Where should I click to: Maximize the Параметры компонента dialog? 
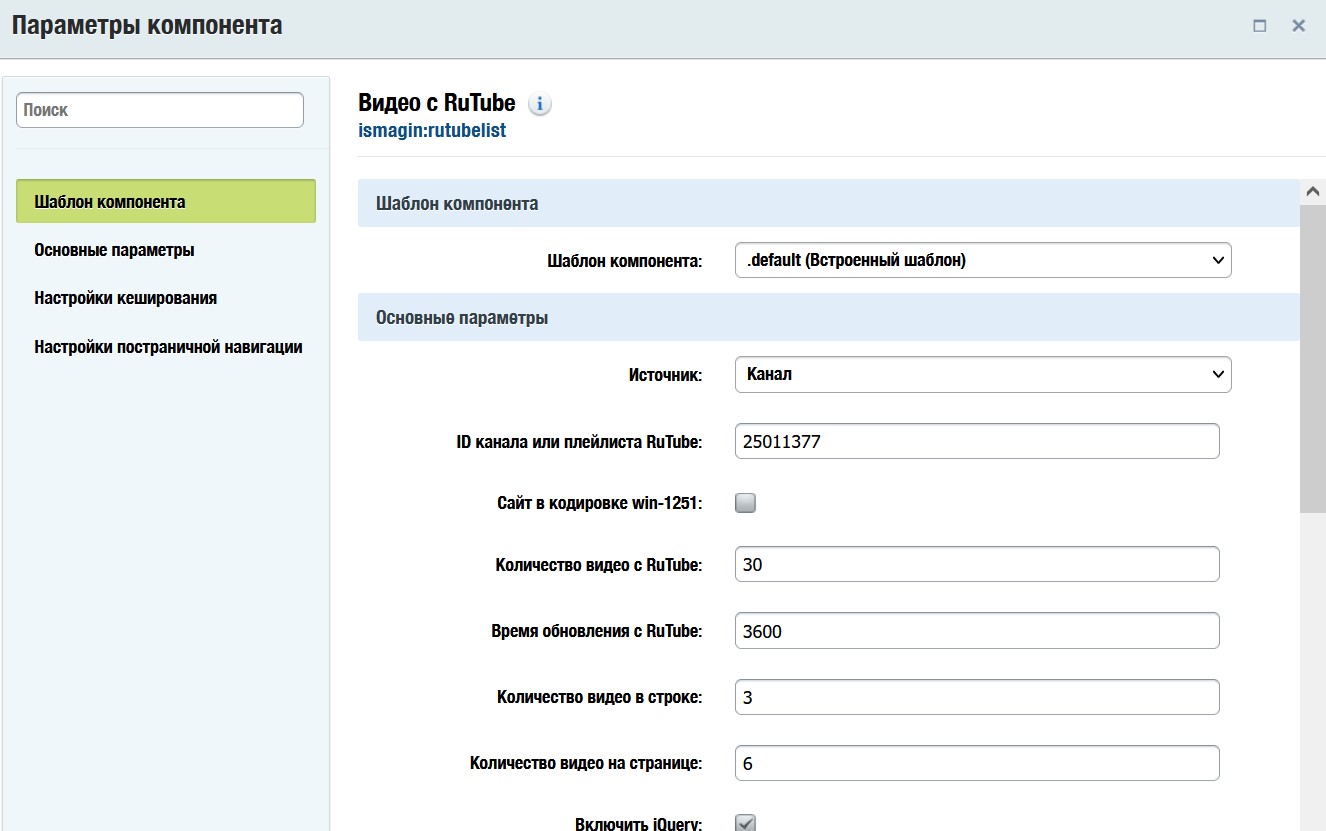click(1260, 26)
